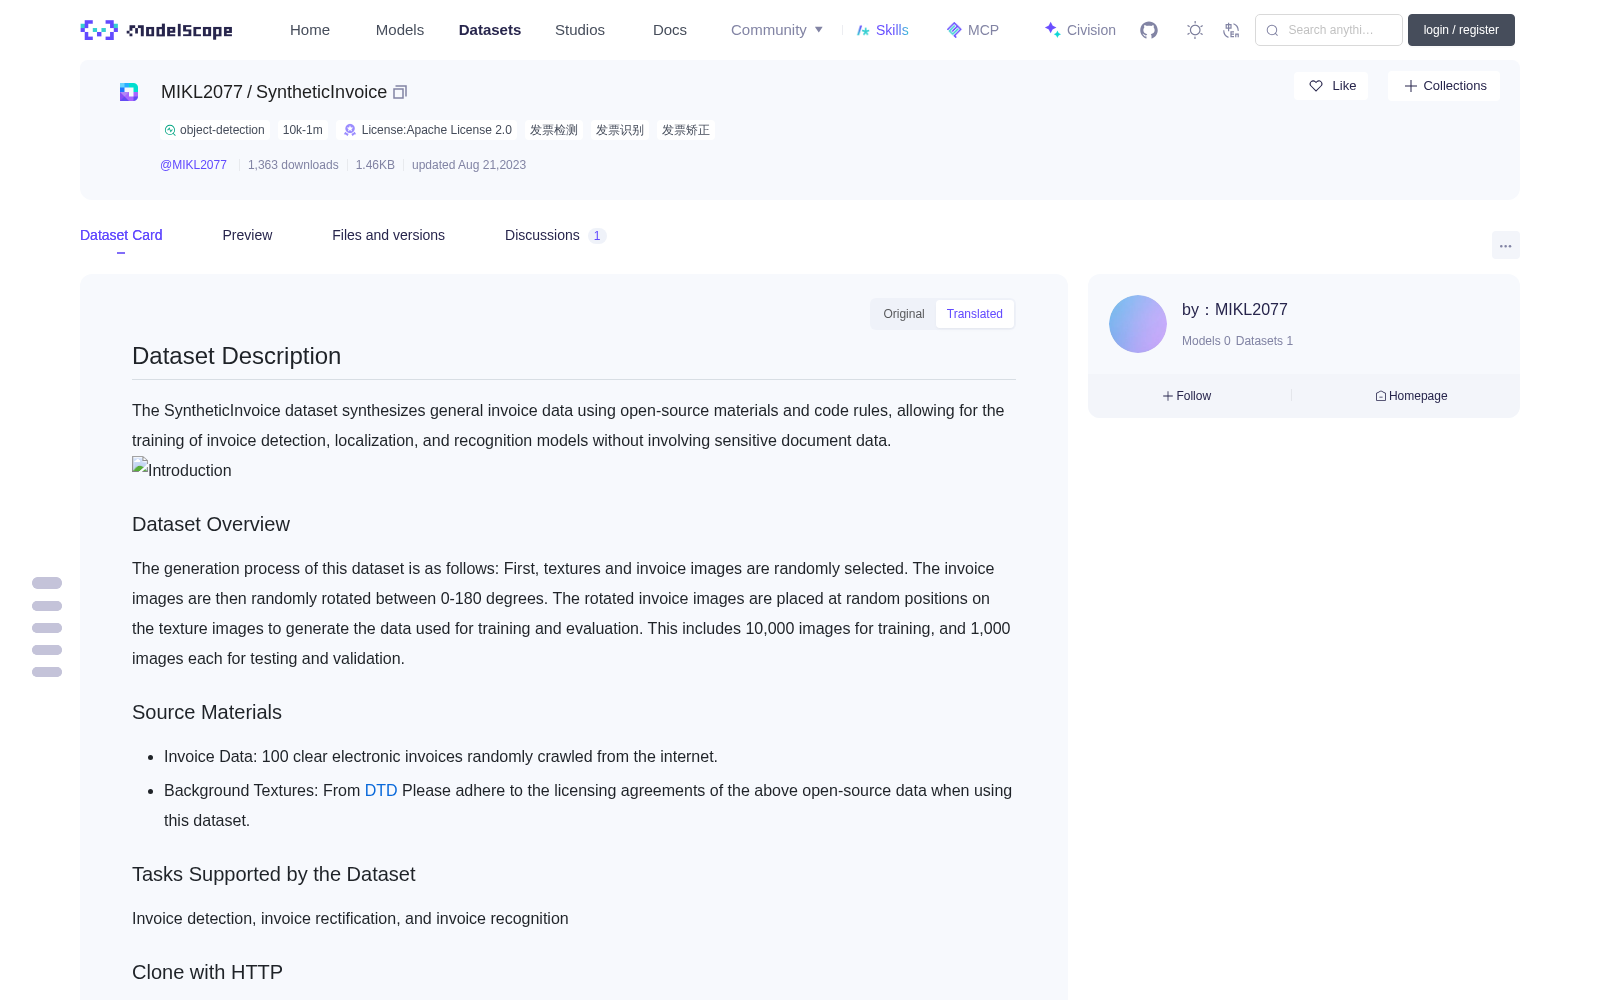Toggle light/dark theme sun icon
Image resolution: width=1600 pixels, height=1000 pixels.
(x=1195, y=30)
